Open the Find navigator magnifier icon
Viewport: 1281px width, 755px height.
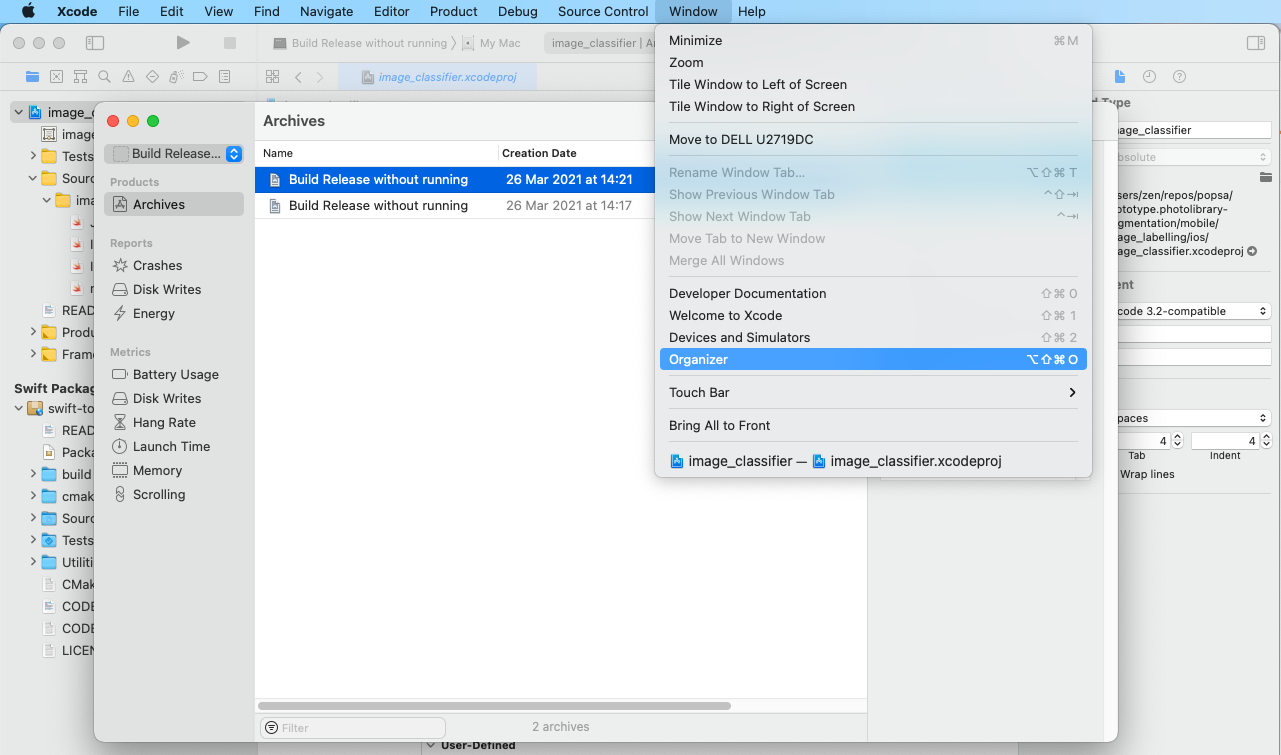[x=104, y=77]
